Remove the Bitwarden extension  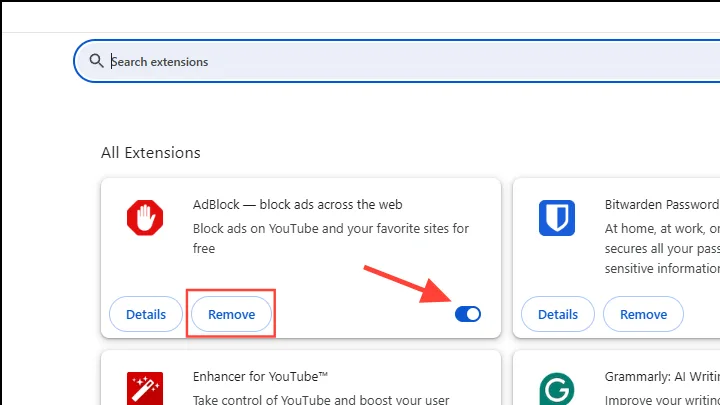[x=643, y=314]
